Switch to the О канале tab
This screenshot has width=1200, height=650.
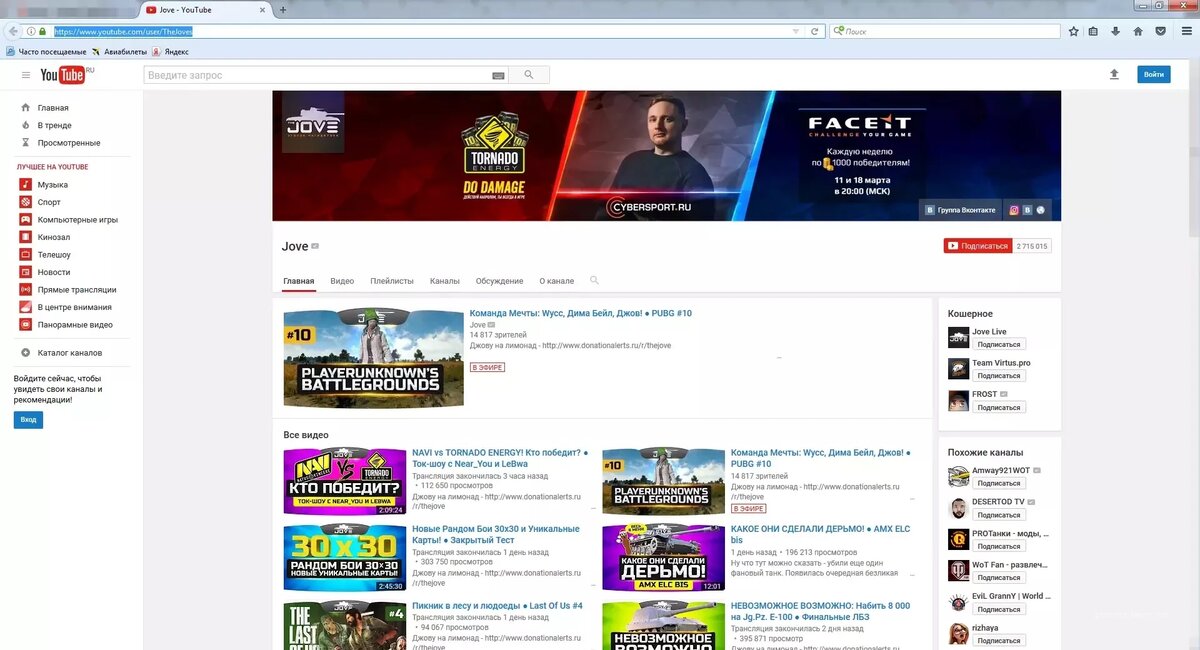pos(557,281)
